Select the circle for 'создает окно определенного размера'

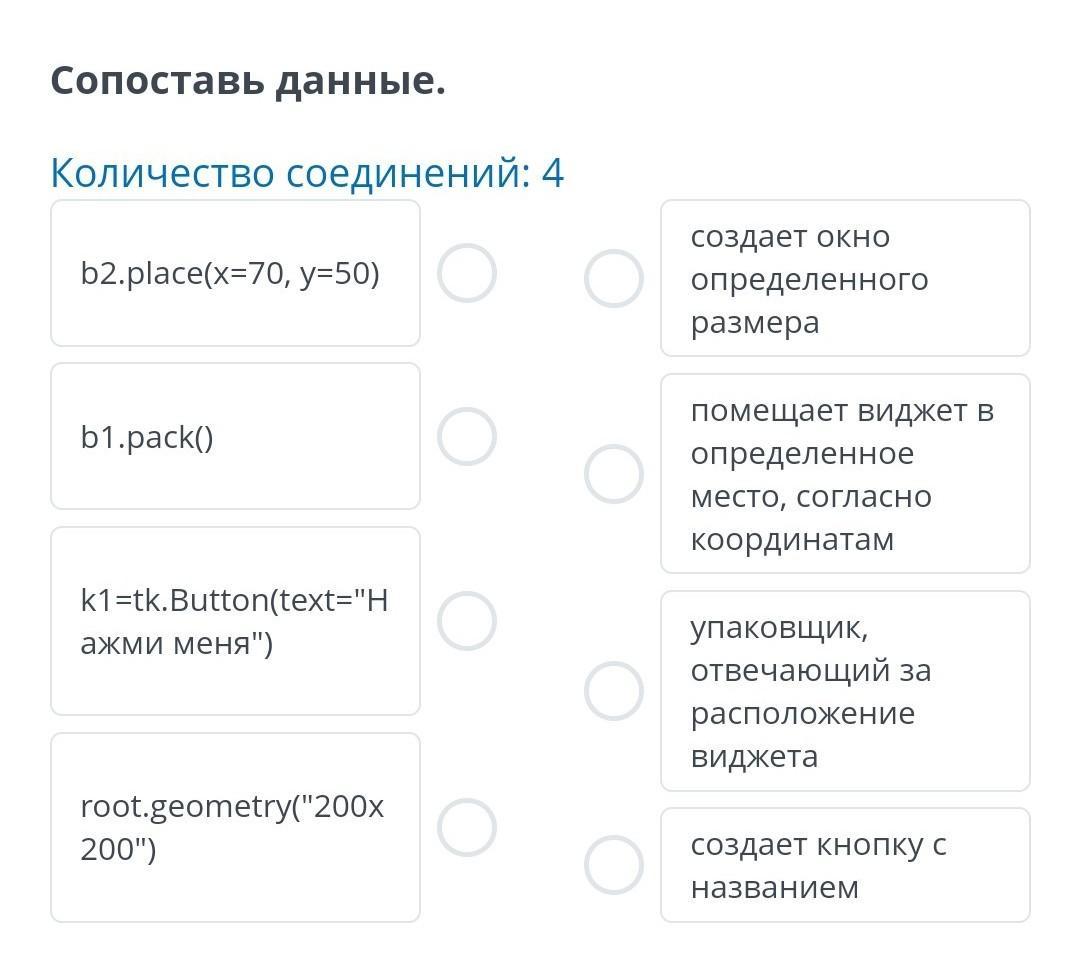click(x=613, y=278)
